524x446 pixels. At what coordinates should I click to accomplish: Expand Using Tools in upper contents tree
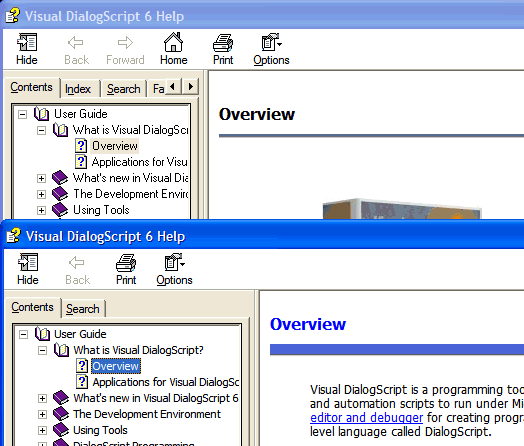click(41, 210)
